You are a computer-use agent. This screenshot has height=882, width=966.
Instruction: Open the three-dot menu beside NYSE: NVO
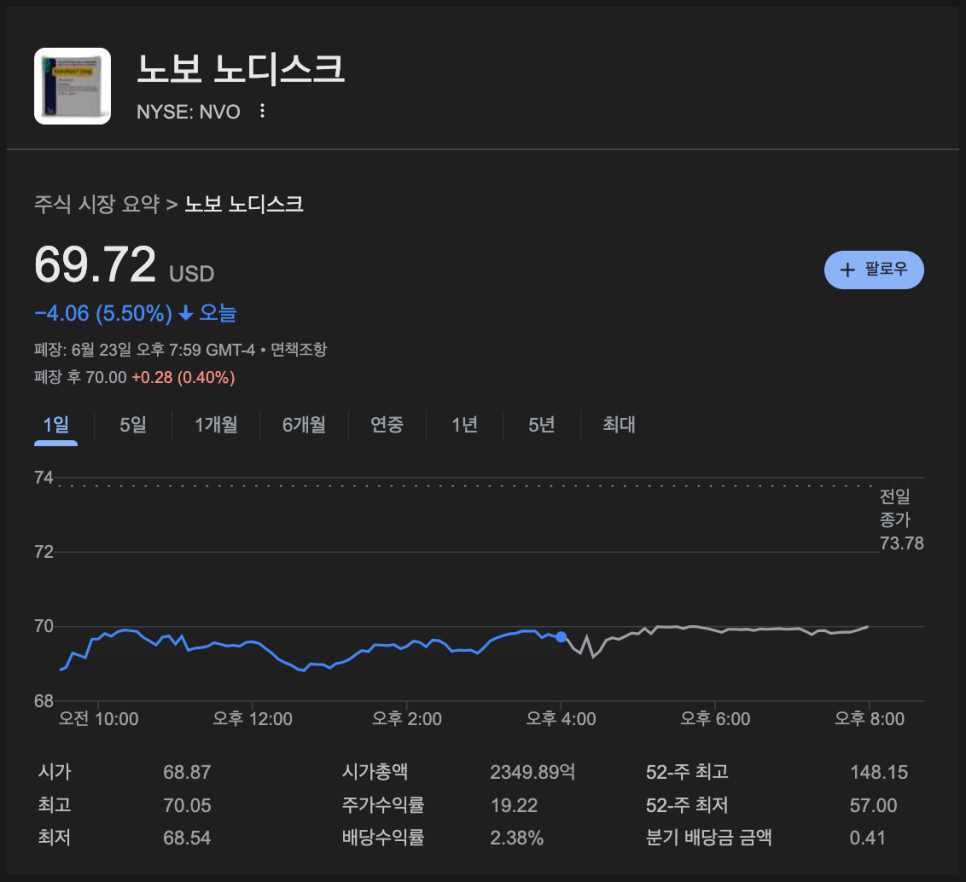[x=262, y=111]
